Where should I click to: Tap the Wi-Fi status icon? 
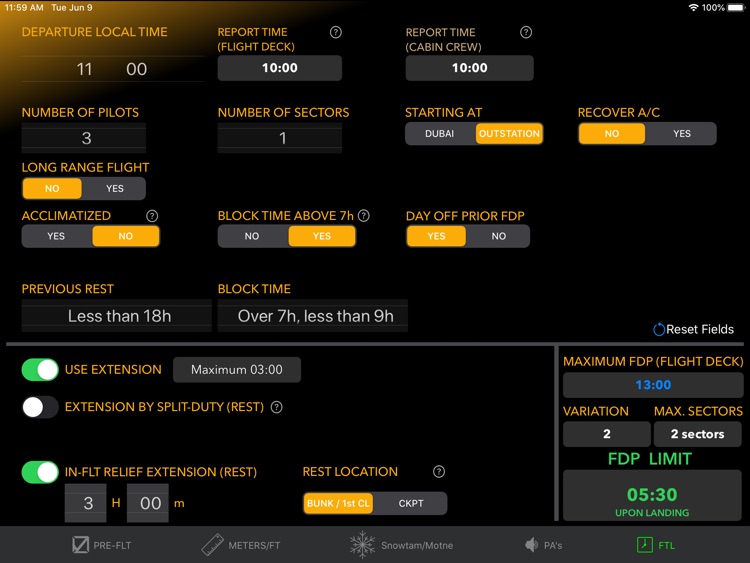[694, 8]
